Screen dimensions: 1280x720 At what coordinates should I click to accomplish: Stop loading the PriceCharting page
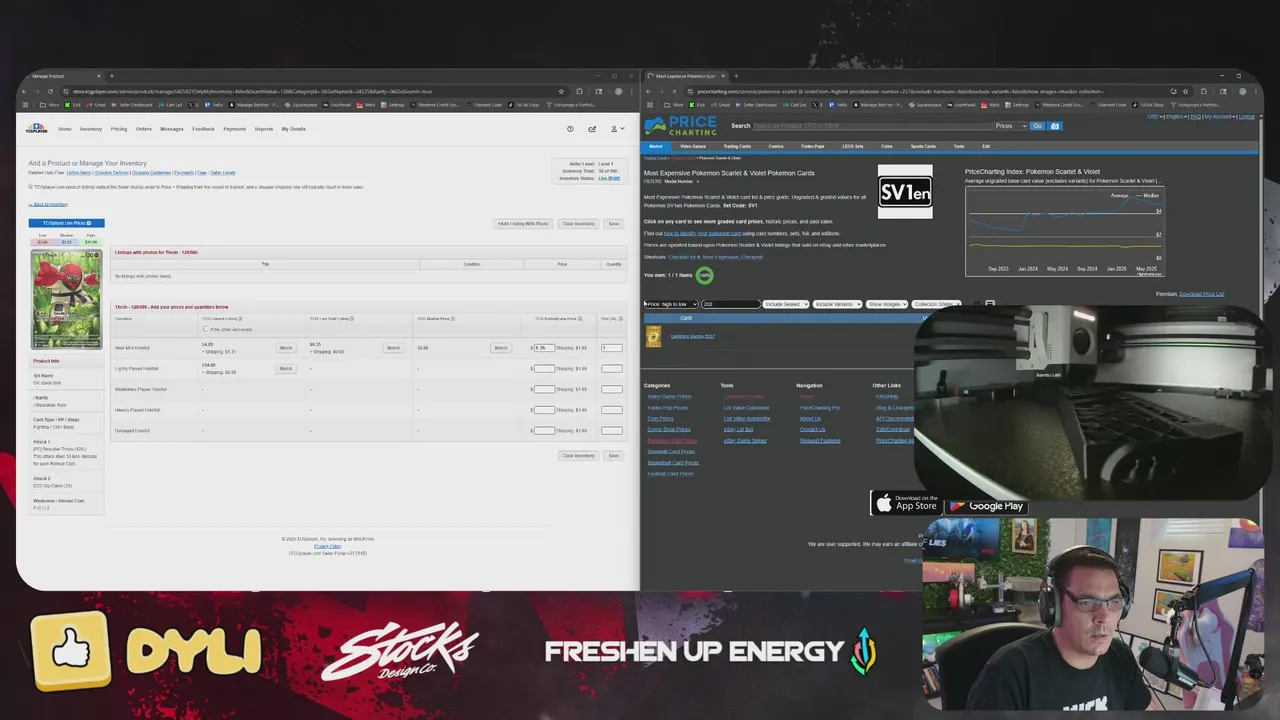click(x=674, y=91)
